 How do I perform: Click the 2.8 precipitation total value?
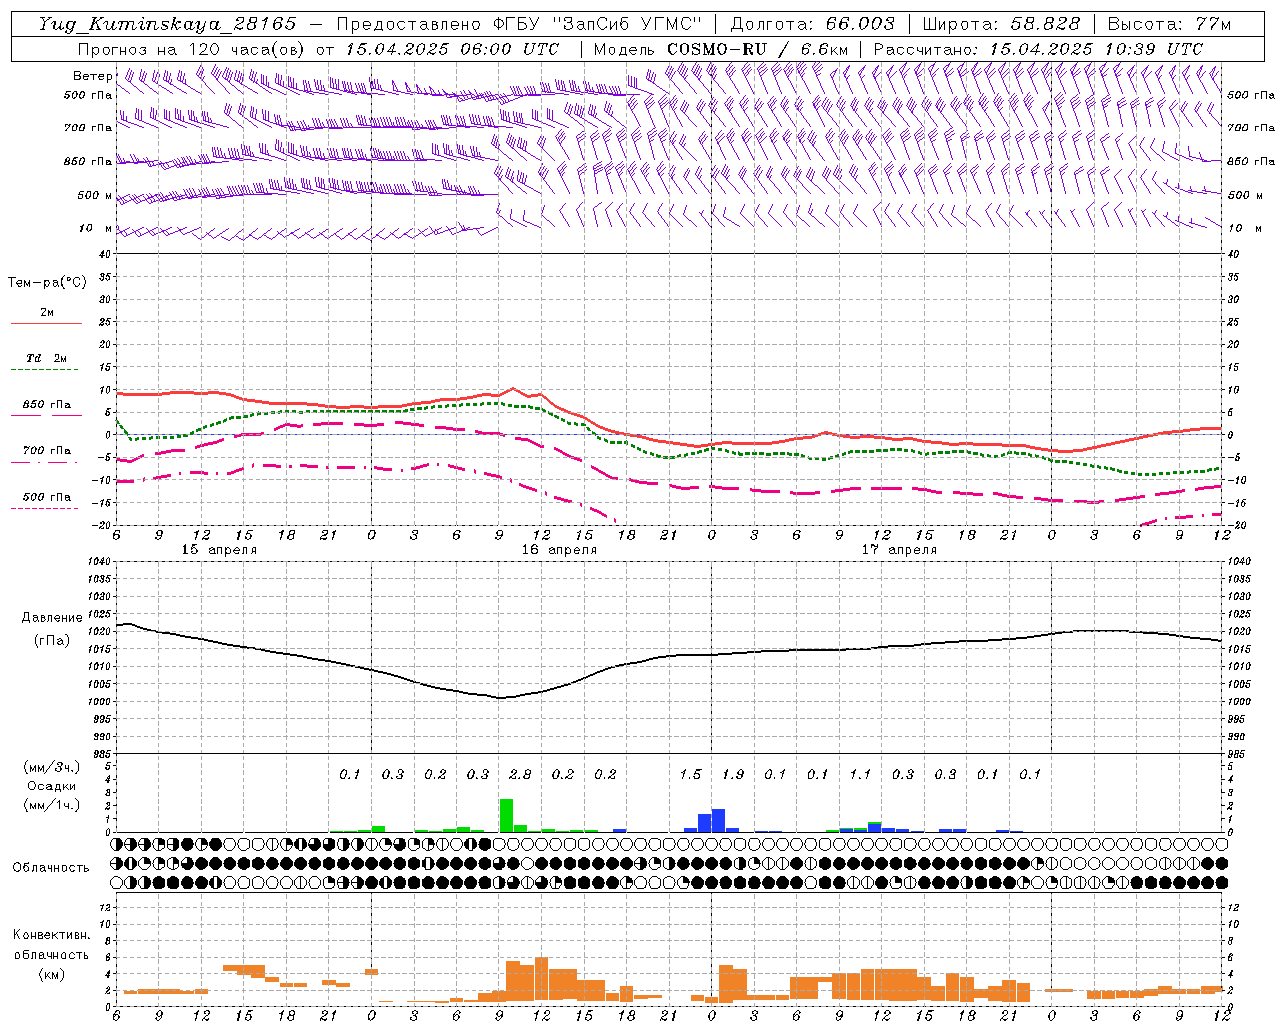[520, 774]
